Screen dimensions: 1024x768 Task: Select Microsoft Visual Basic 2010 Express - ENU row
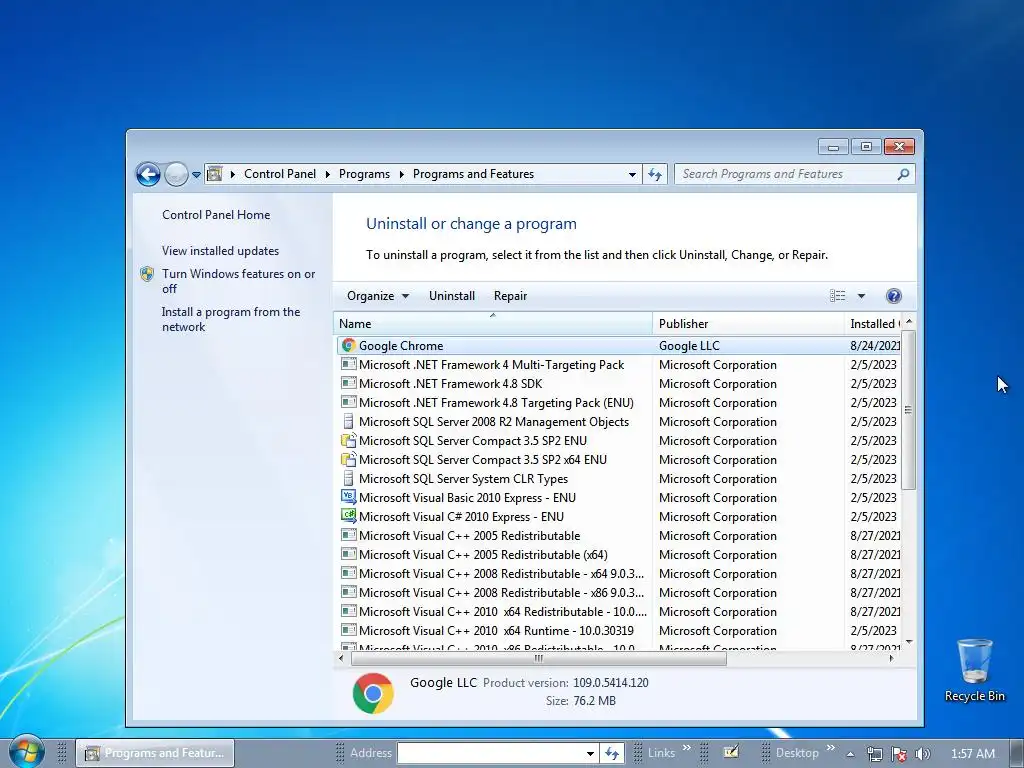click(618, 498)
